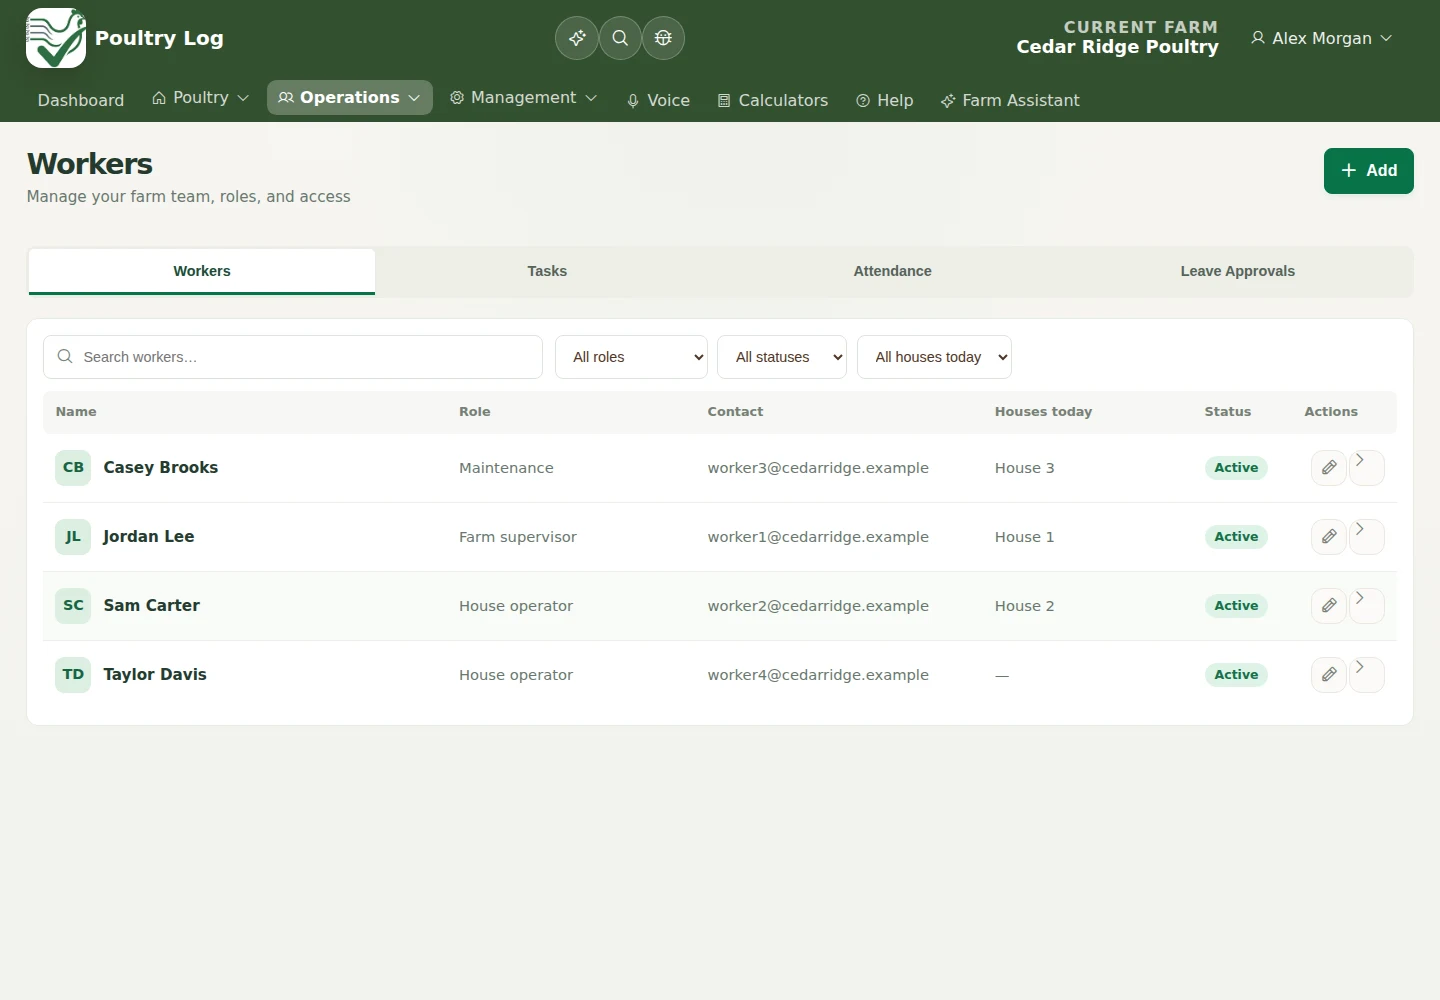Select the Workers tab
This screenshot has width=1440, height=1000.
click(x=202, y=271)
